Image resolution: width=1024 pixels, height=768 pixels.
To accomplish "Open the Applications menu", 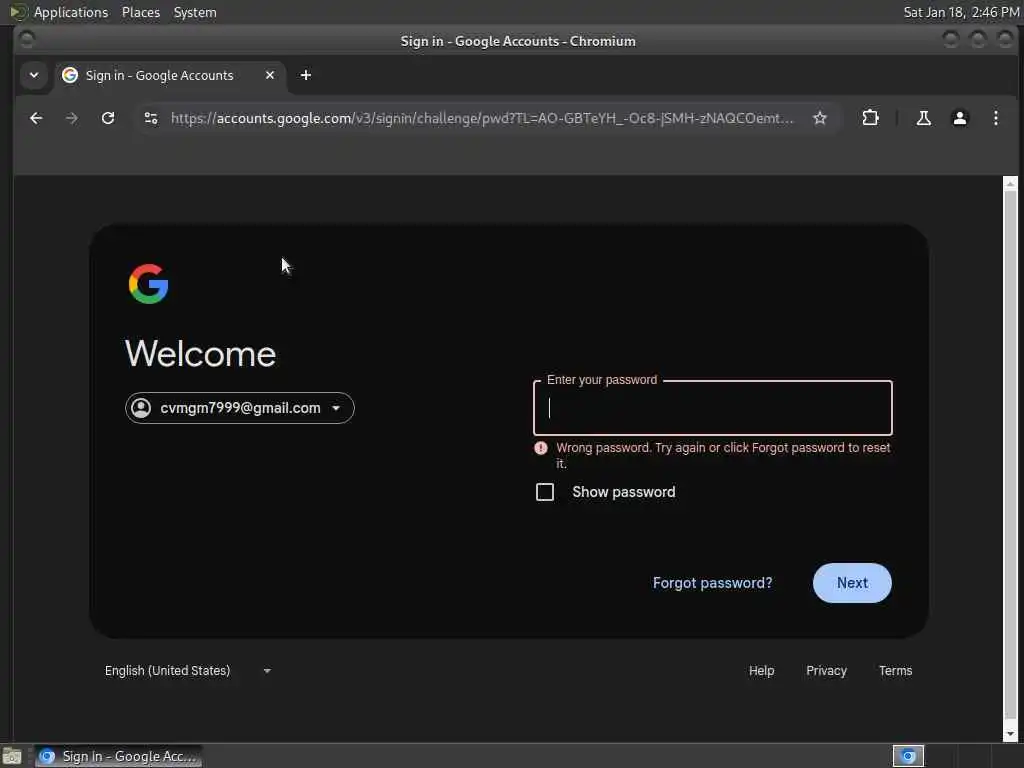I will 71,12.
